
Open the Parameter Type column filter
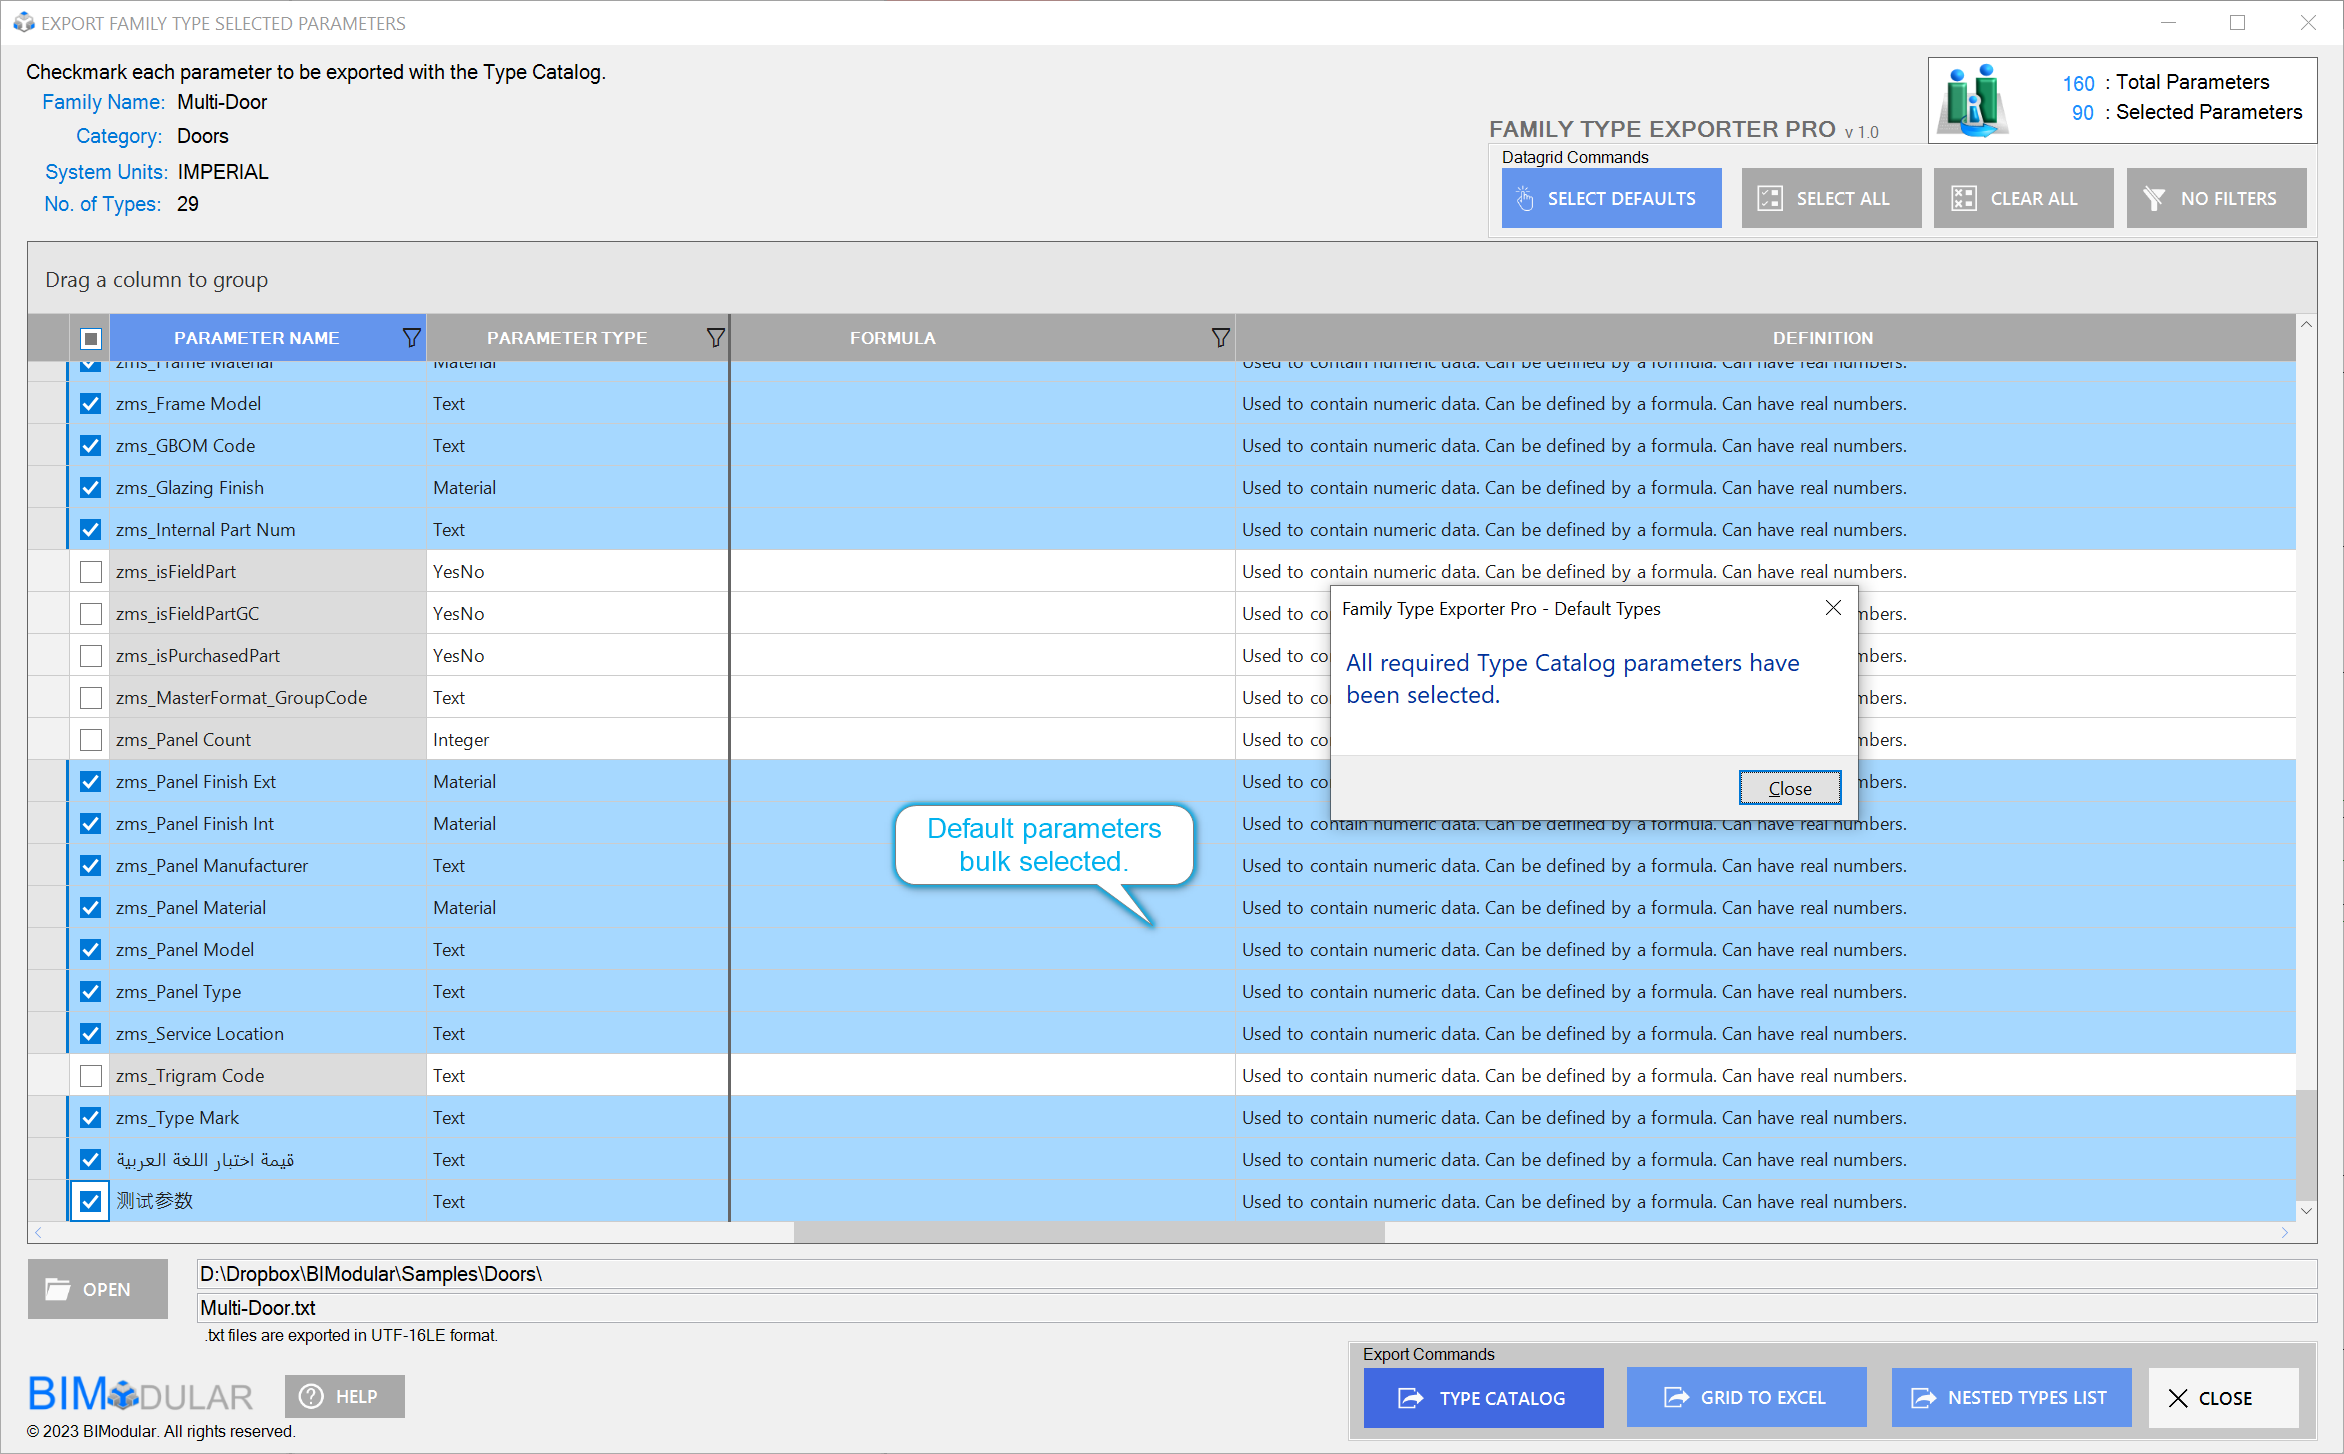pos(715,338)
